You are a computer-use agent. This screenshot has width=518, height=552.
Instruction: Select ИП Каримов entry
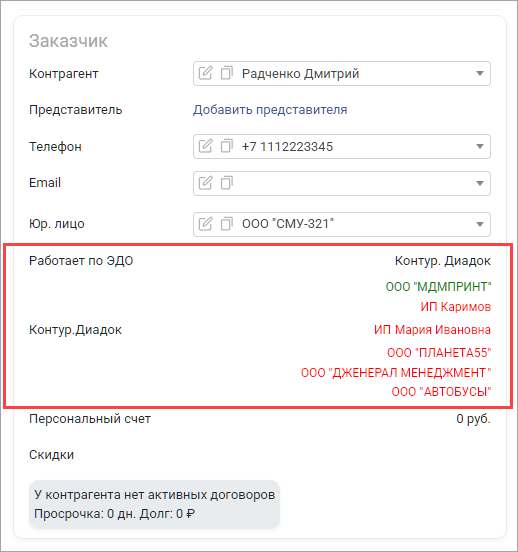pyautogui.click(x=456, y=307)
